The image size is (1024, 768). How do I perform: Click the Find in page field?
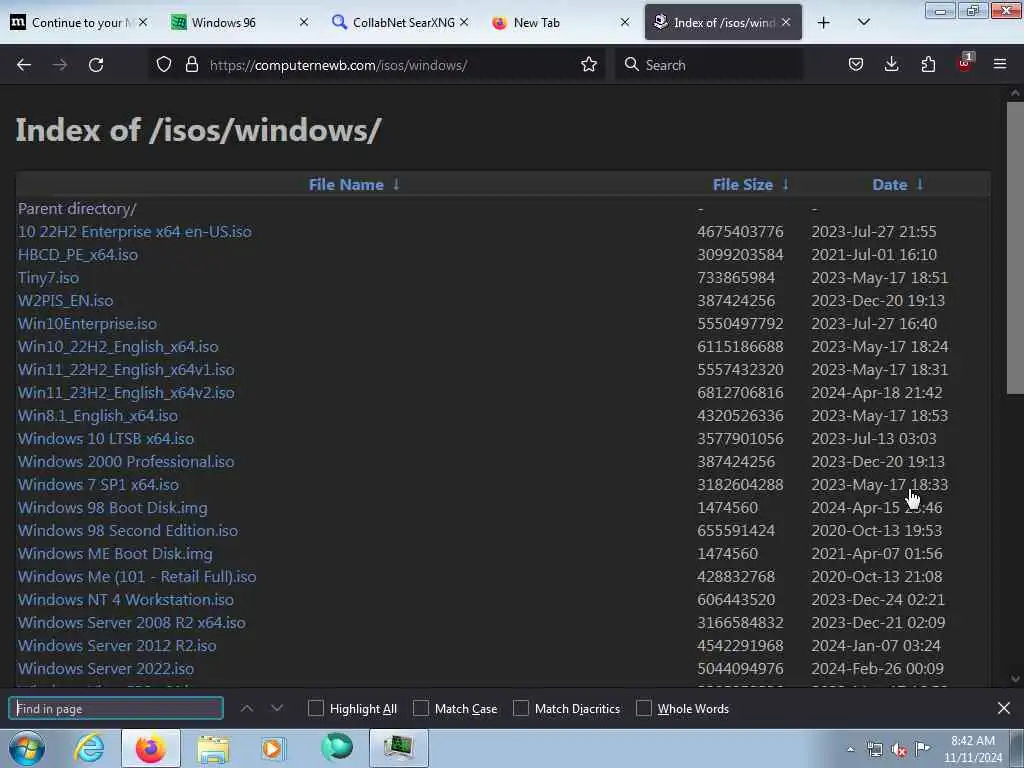116,709
